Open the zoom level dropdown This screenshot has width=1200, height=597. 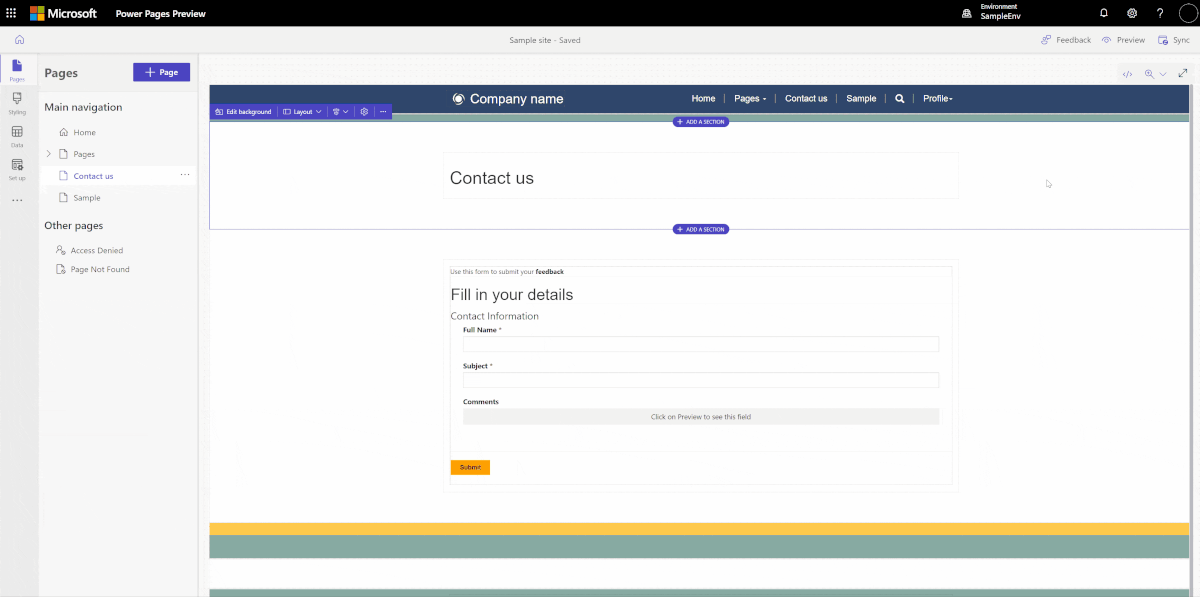point(1161,73)
